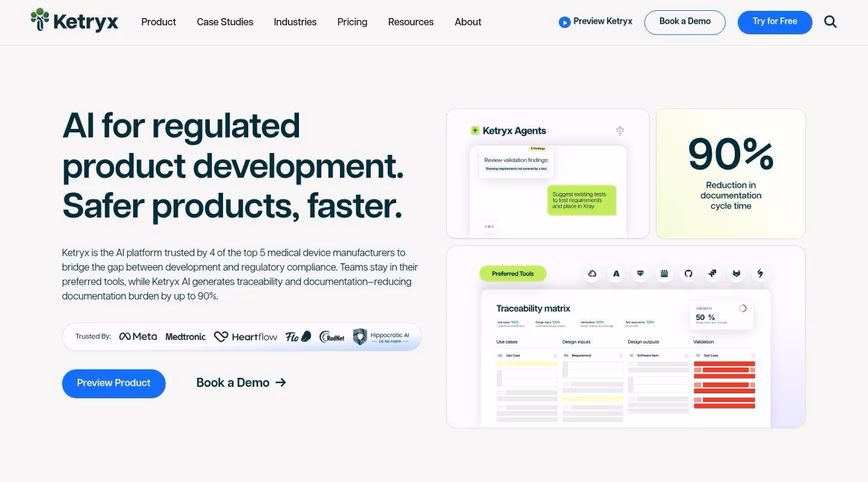Image resolution: width=868 pixels, height=482 pixels.
Task: Click the "Trusted By:" label
Action: (x=93, y=336)
